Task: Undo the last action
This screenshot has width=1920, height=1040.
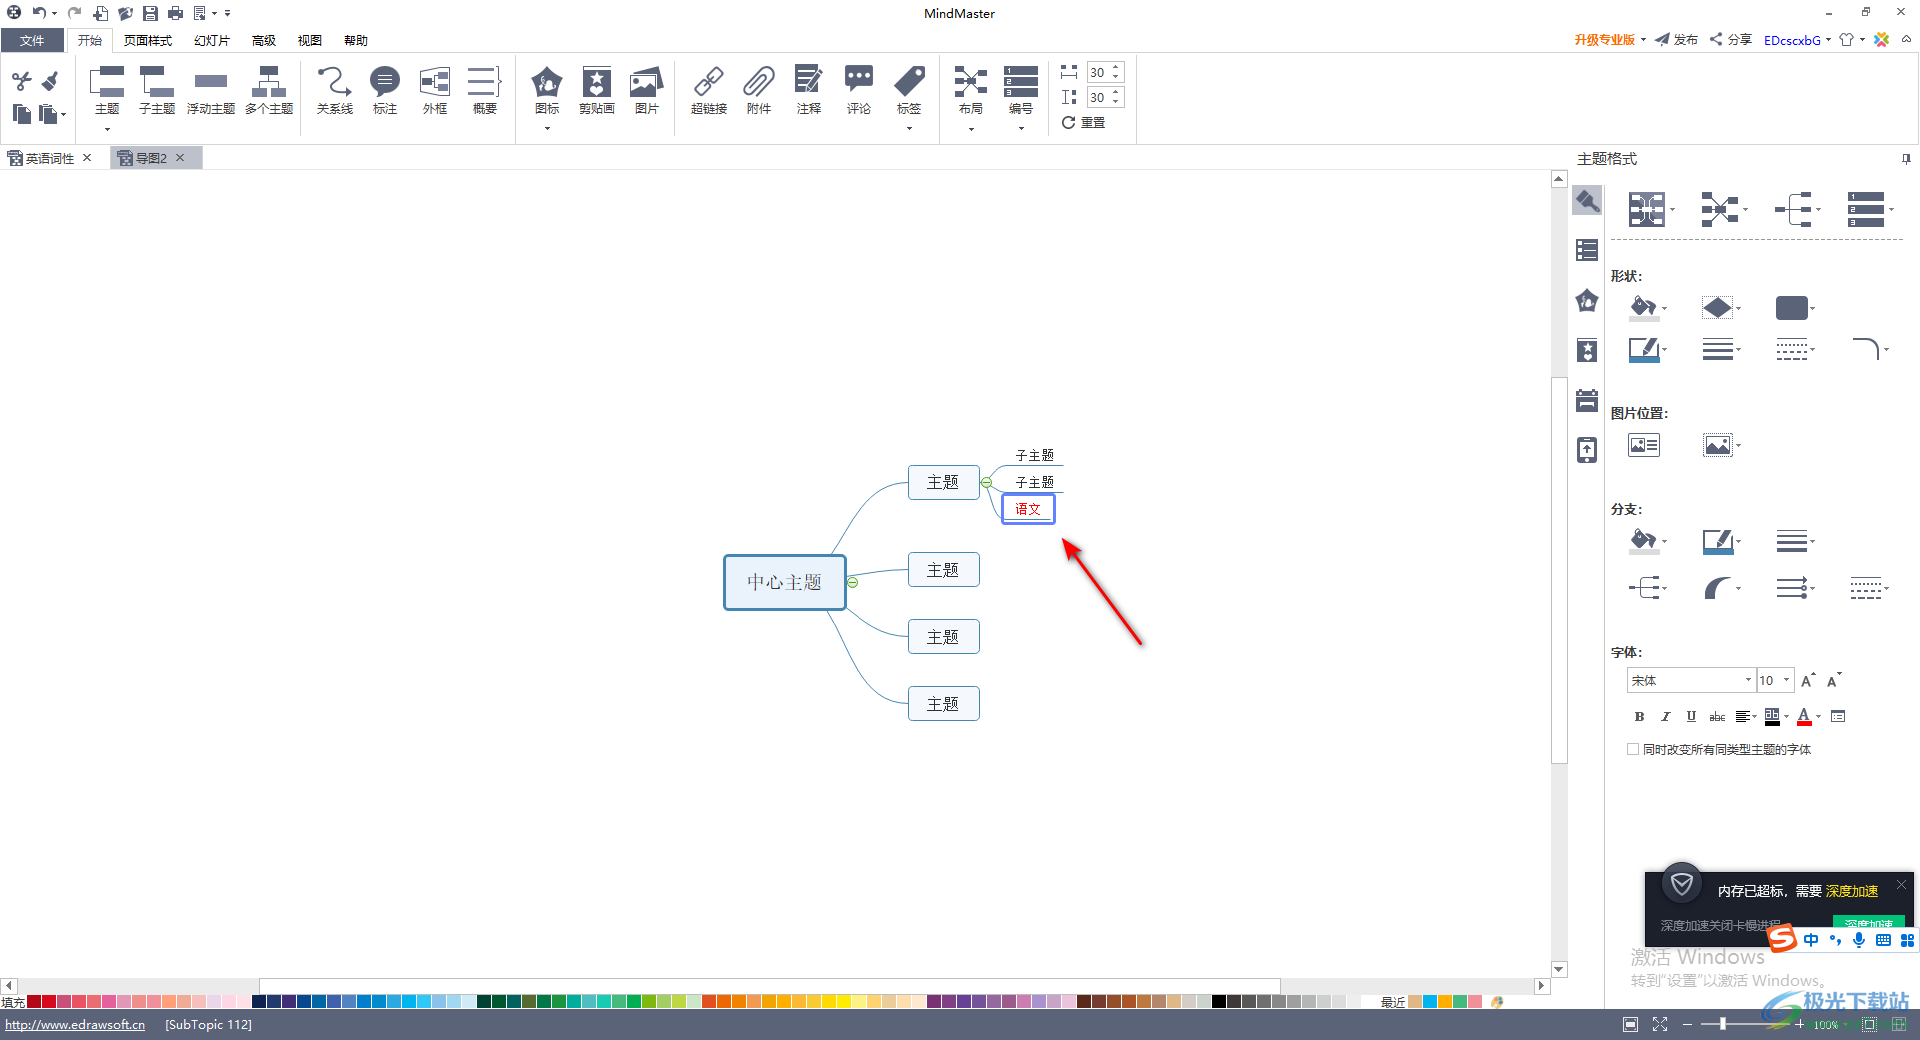Action: pyautogui.click(x=38, y=13)
